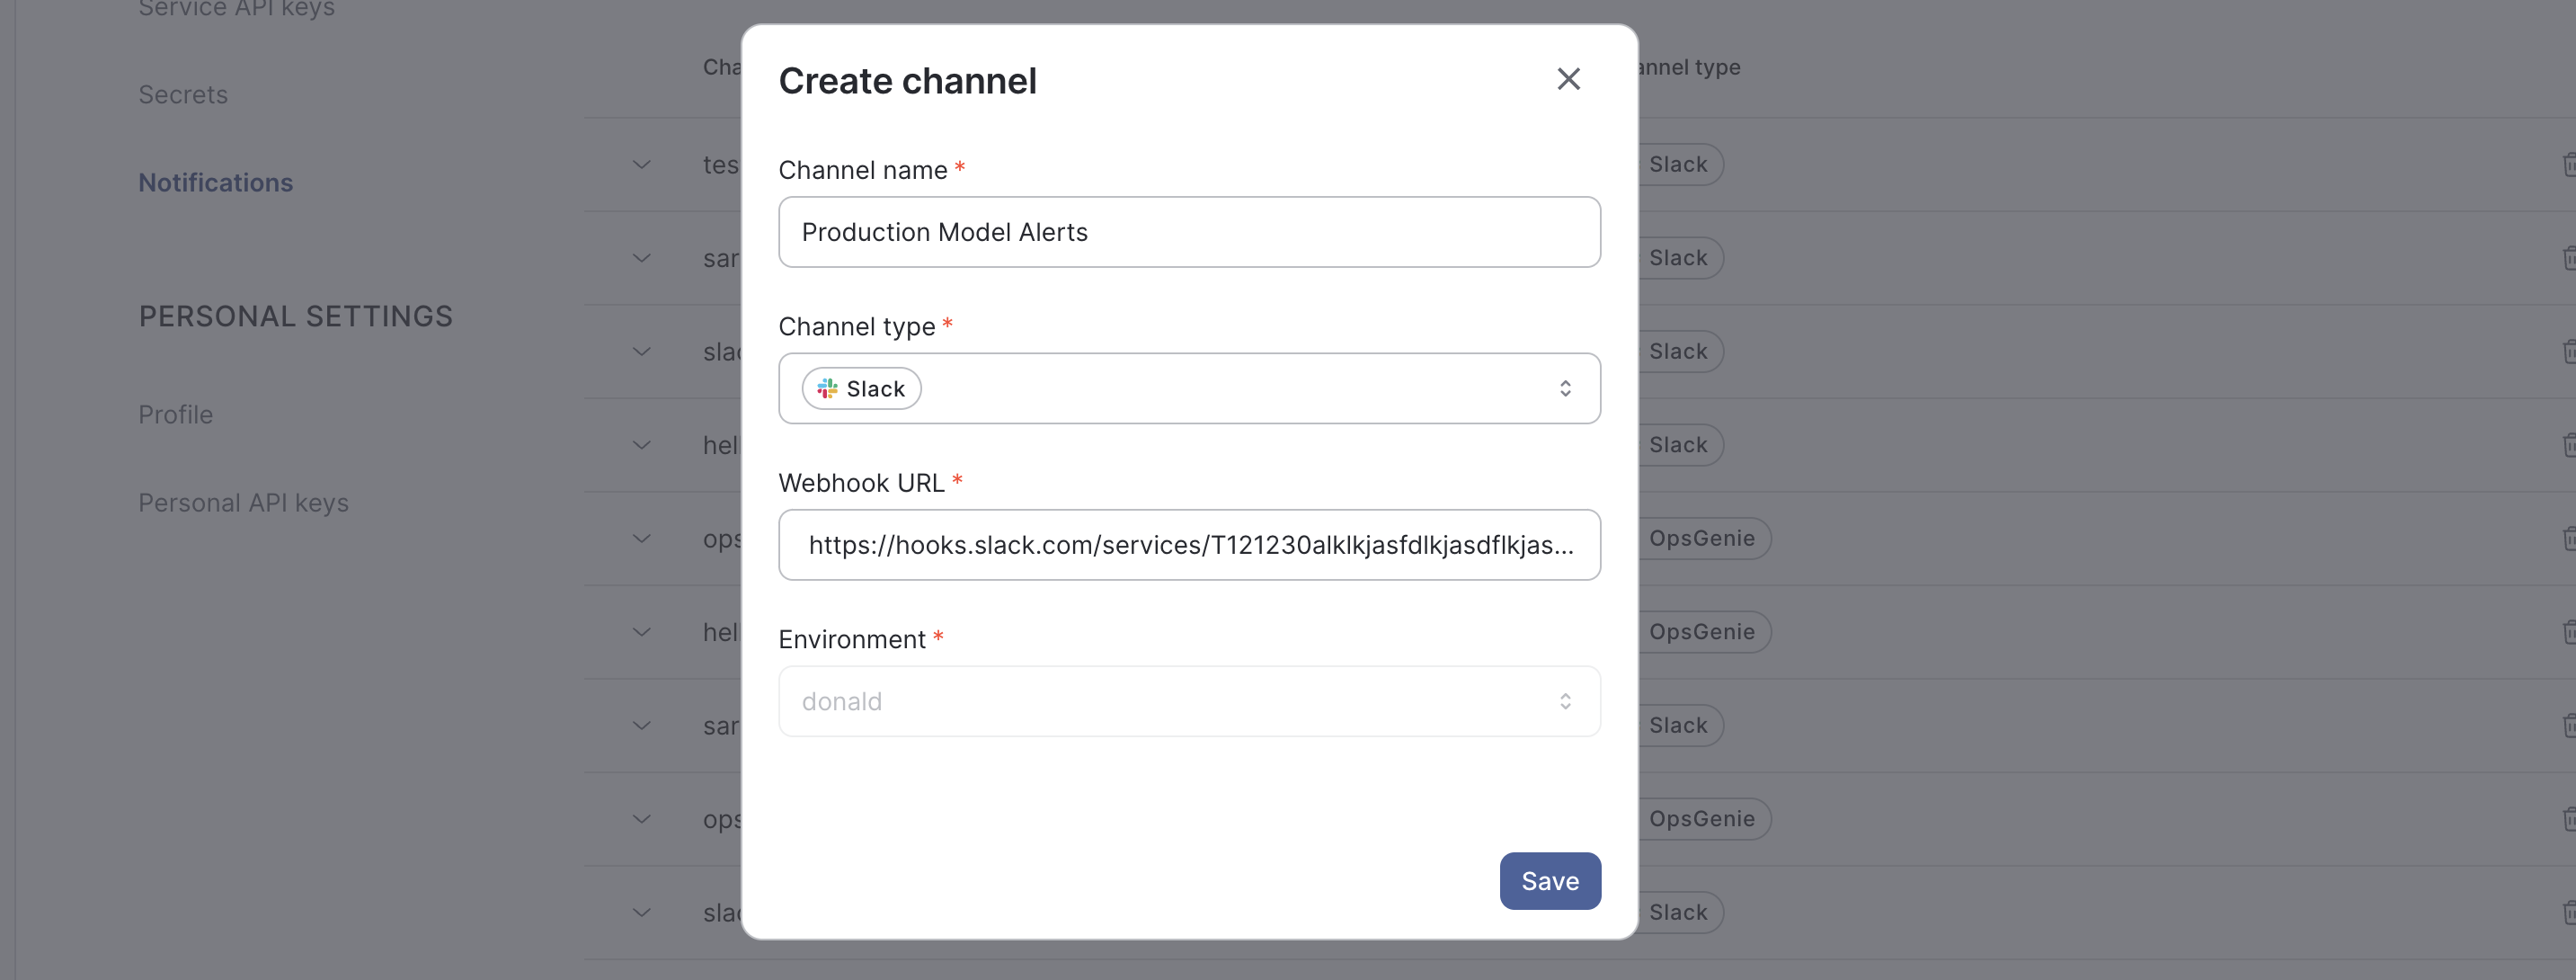Click trash icon on first OpsGenie row
2576x980 pixels.
[2568, 539]
